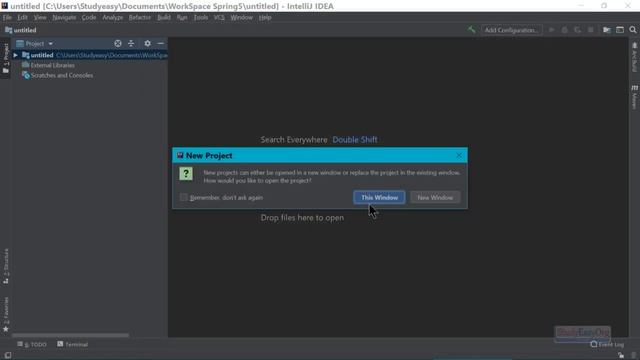Click the Run with coverage icon
Viewport: 640px width, 360px height.
click(x=578, y=30)
